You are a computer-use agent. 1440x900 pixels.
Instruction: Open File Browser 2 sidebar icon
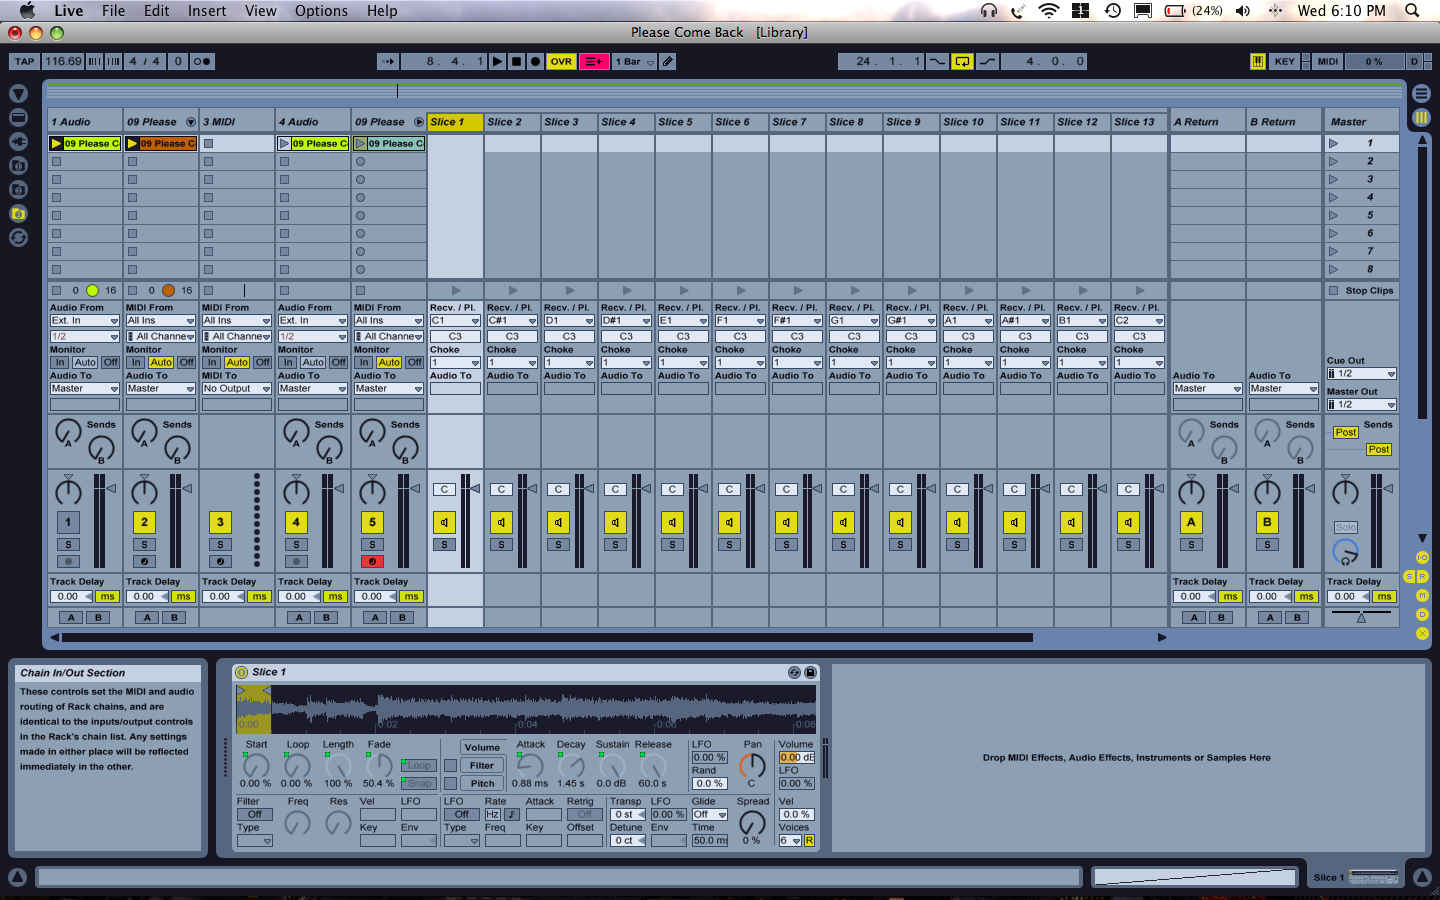[x=18, y=189]
